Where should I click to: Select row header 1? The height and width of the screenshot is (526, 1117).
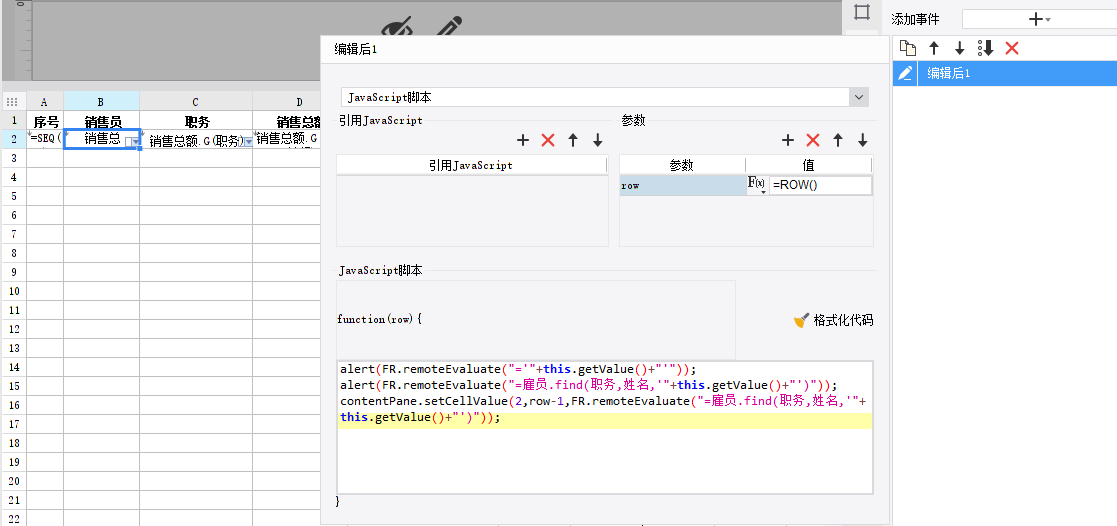(13, 121)
